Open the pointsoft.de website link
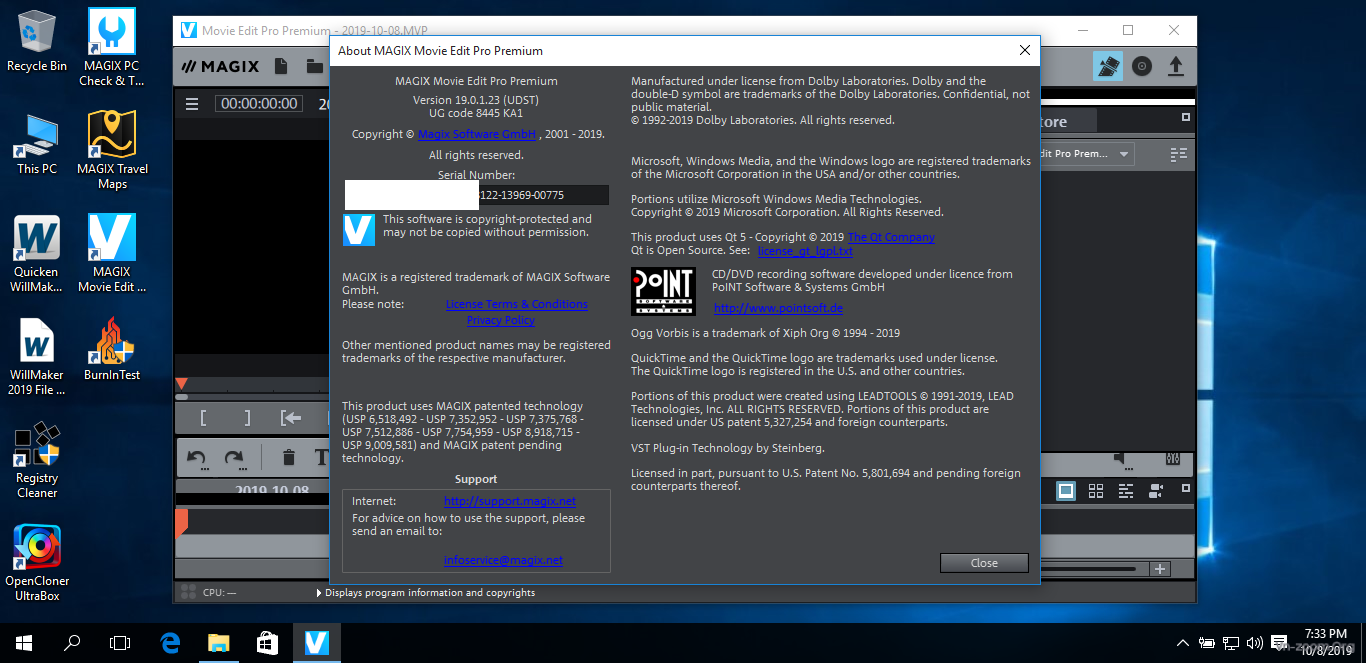Image resolution: width=1366 pixels, height=663 pixels. pos(778,308)
